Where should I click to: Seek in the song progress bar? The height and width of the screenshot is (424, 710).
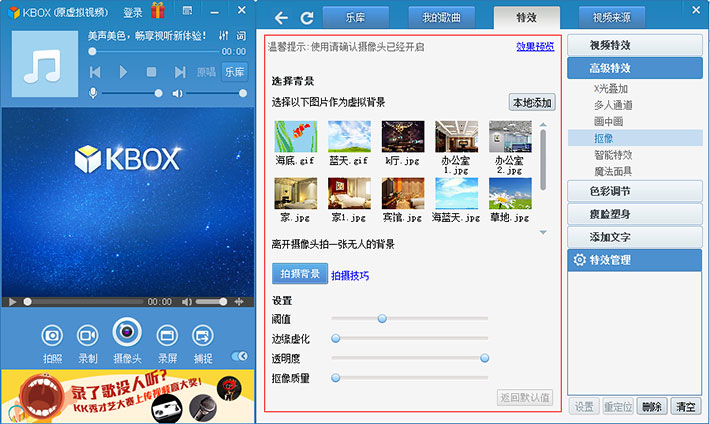click(x=153, y=52)
